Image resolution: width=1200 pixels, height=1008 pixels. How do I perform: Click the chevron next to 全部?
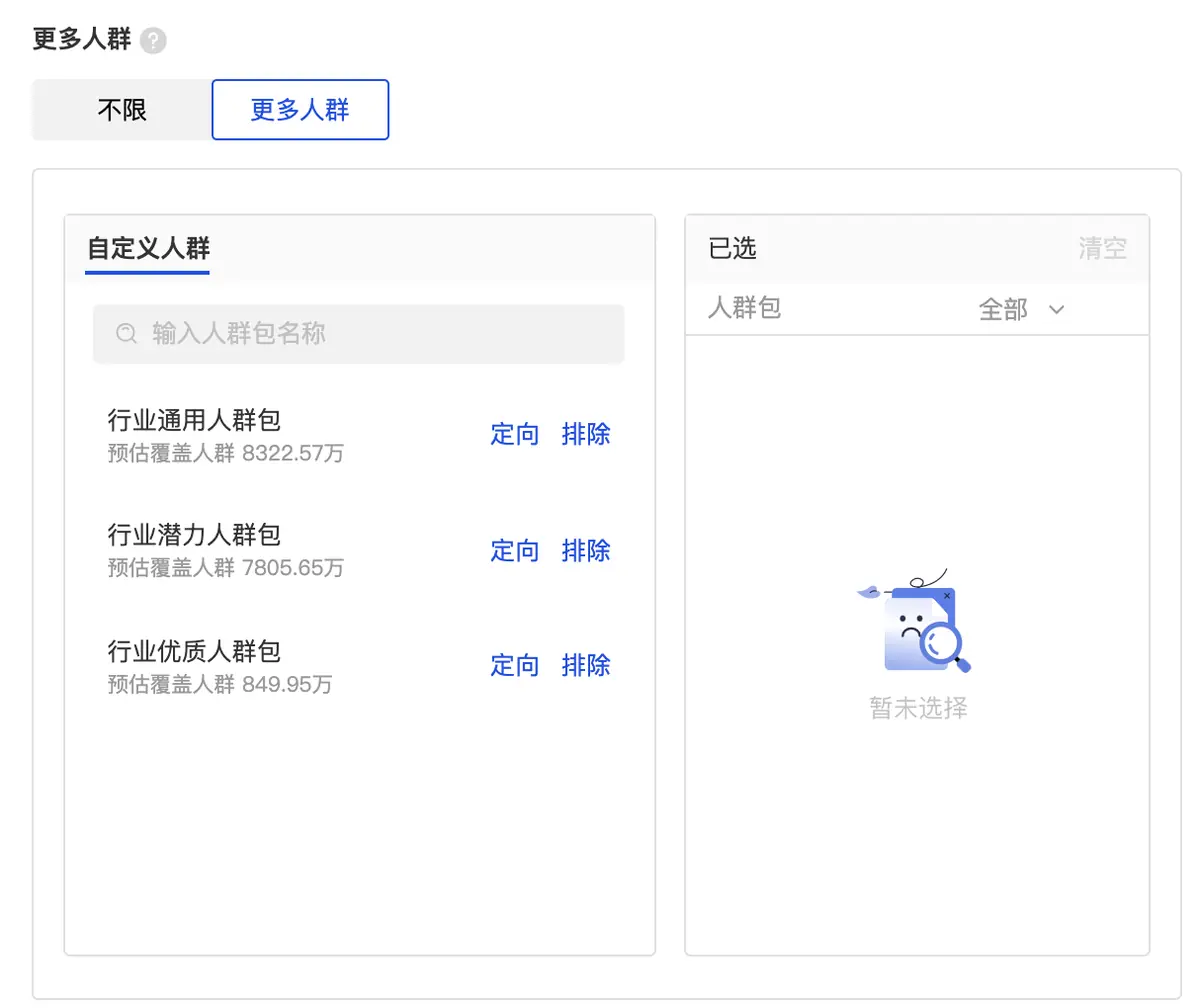pos(1056,310)
